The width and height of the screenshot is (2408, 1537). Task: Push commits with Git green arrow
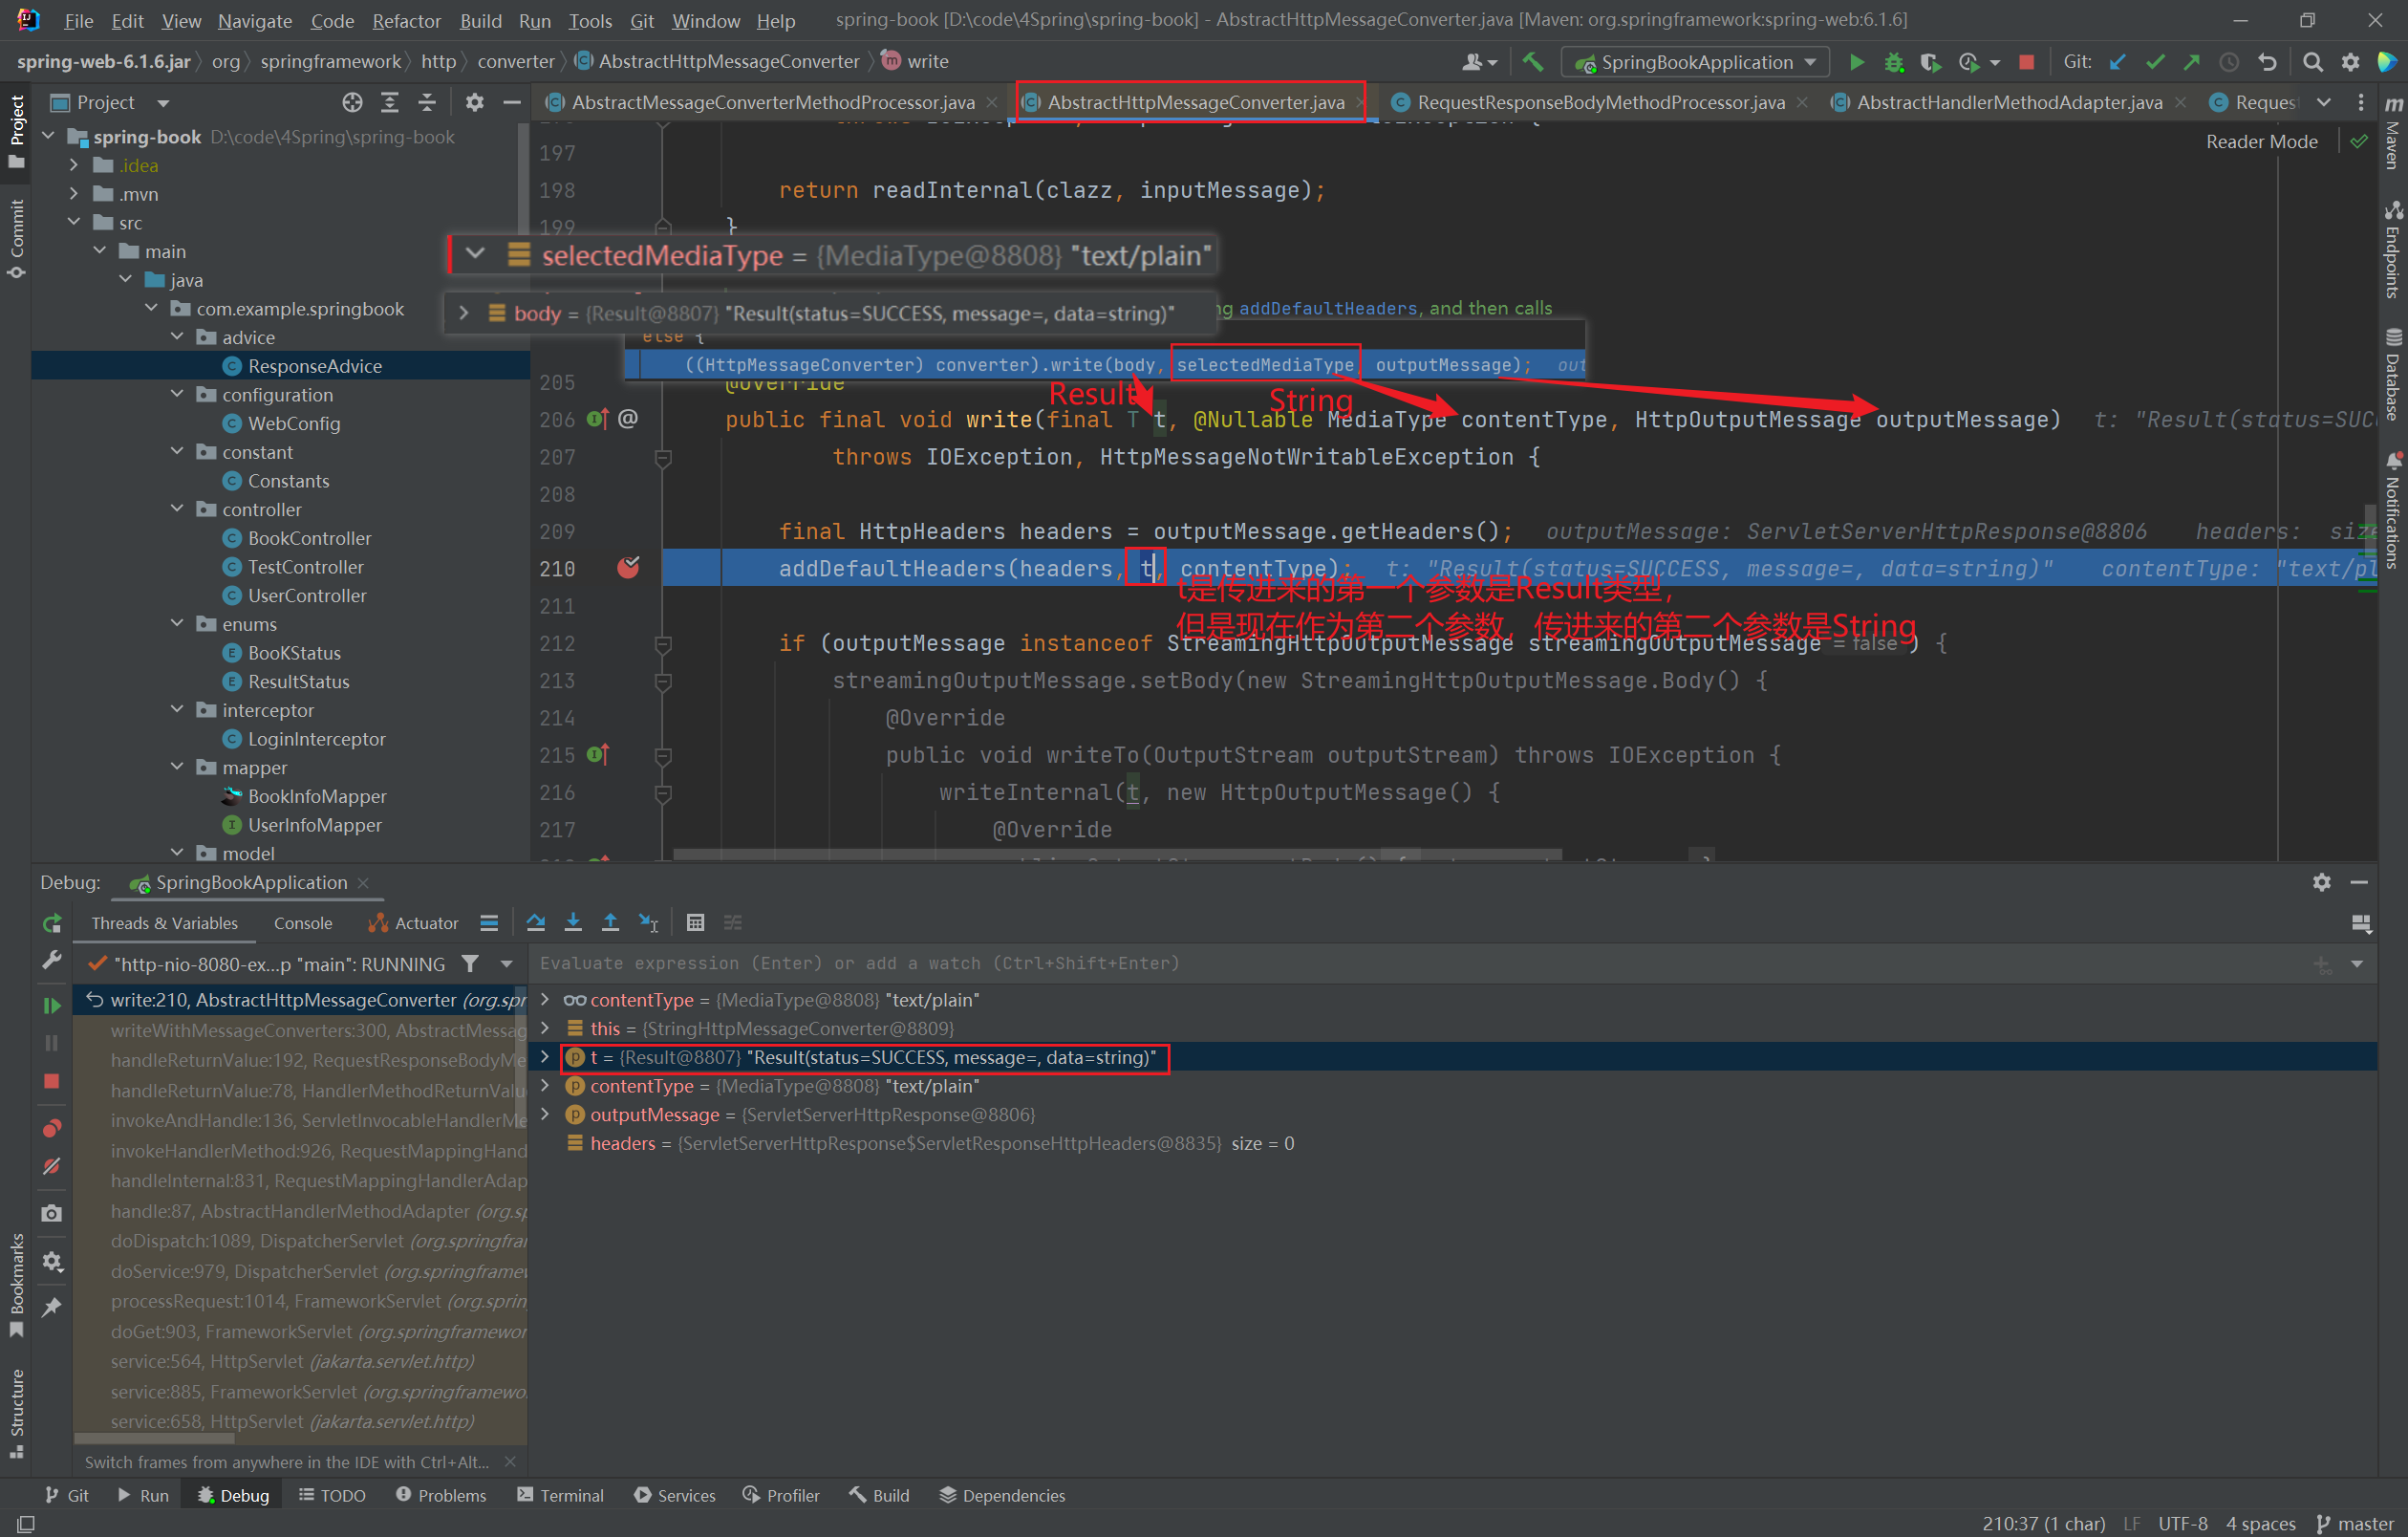click(2192, 62)
